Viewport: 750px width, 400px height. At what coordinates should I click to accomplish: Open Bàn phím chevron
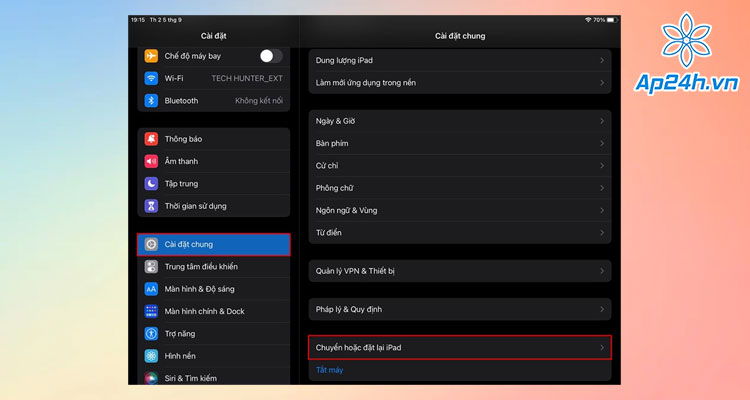(x=602, y=144)
